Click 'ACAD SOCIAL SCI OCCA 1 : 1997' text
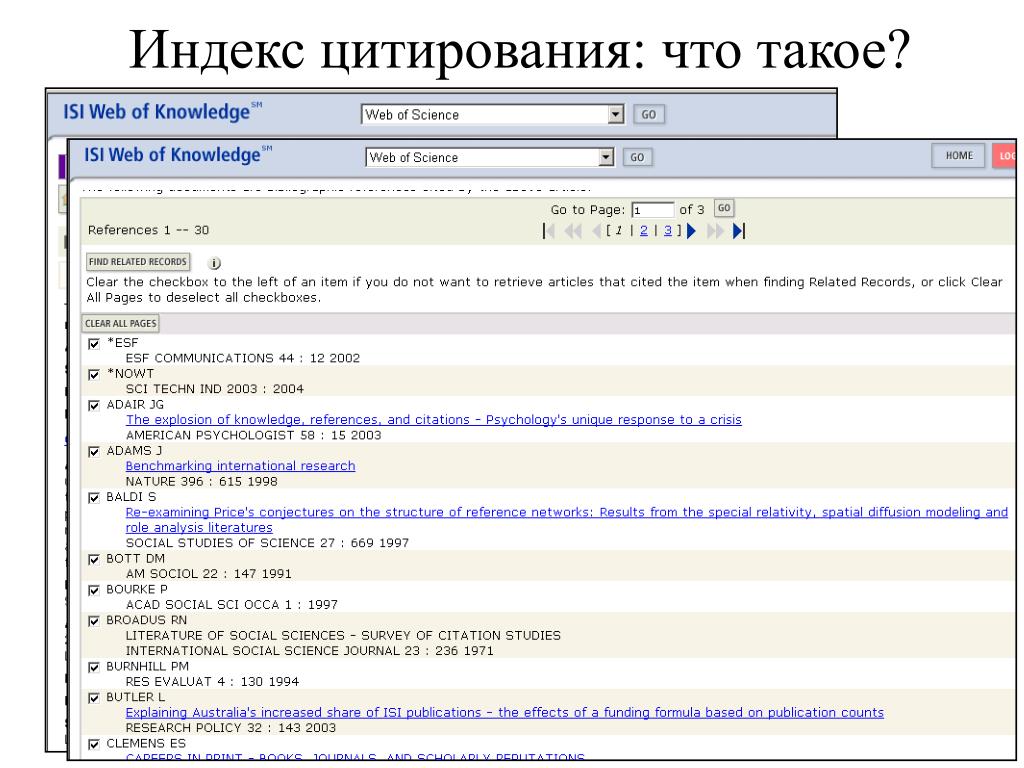 [x=232, y=604]
